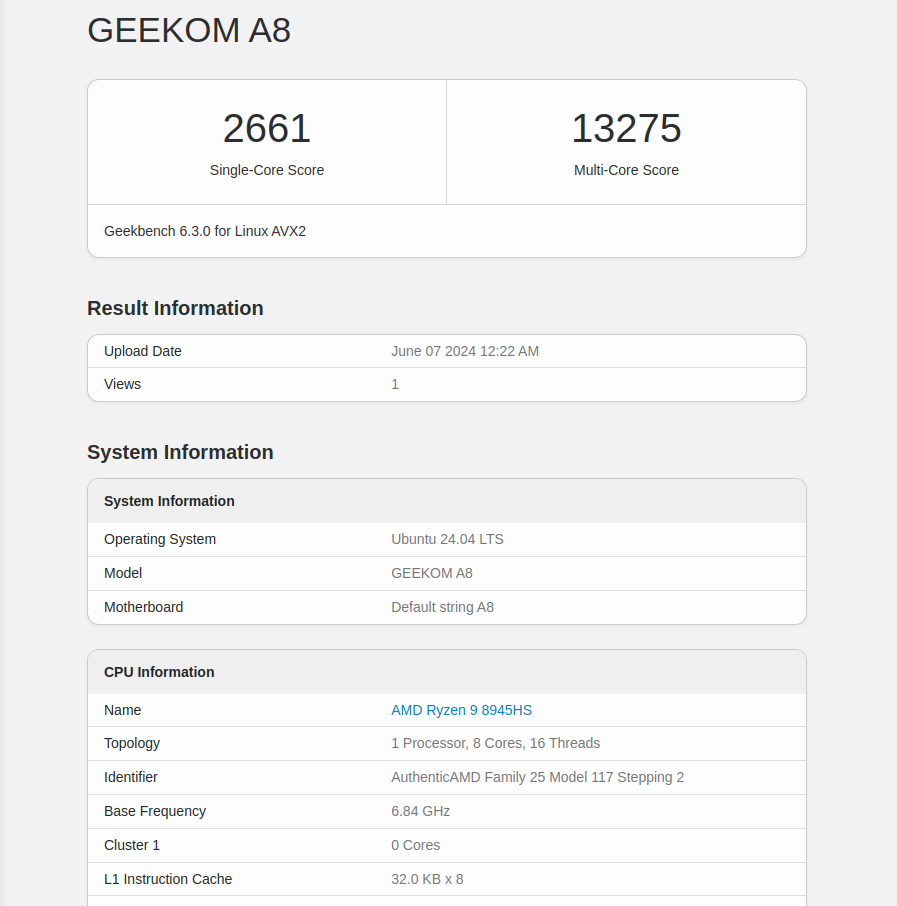Click the Identifier row label
This screenshot has width=897, height=906.
tap(131, 777)
